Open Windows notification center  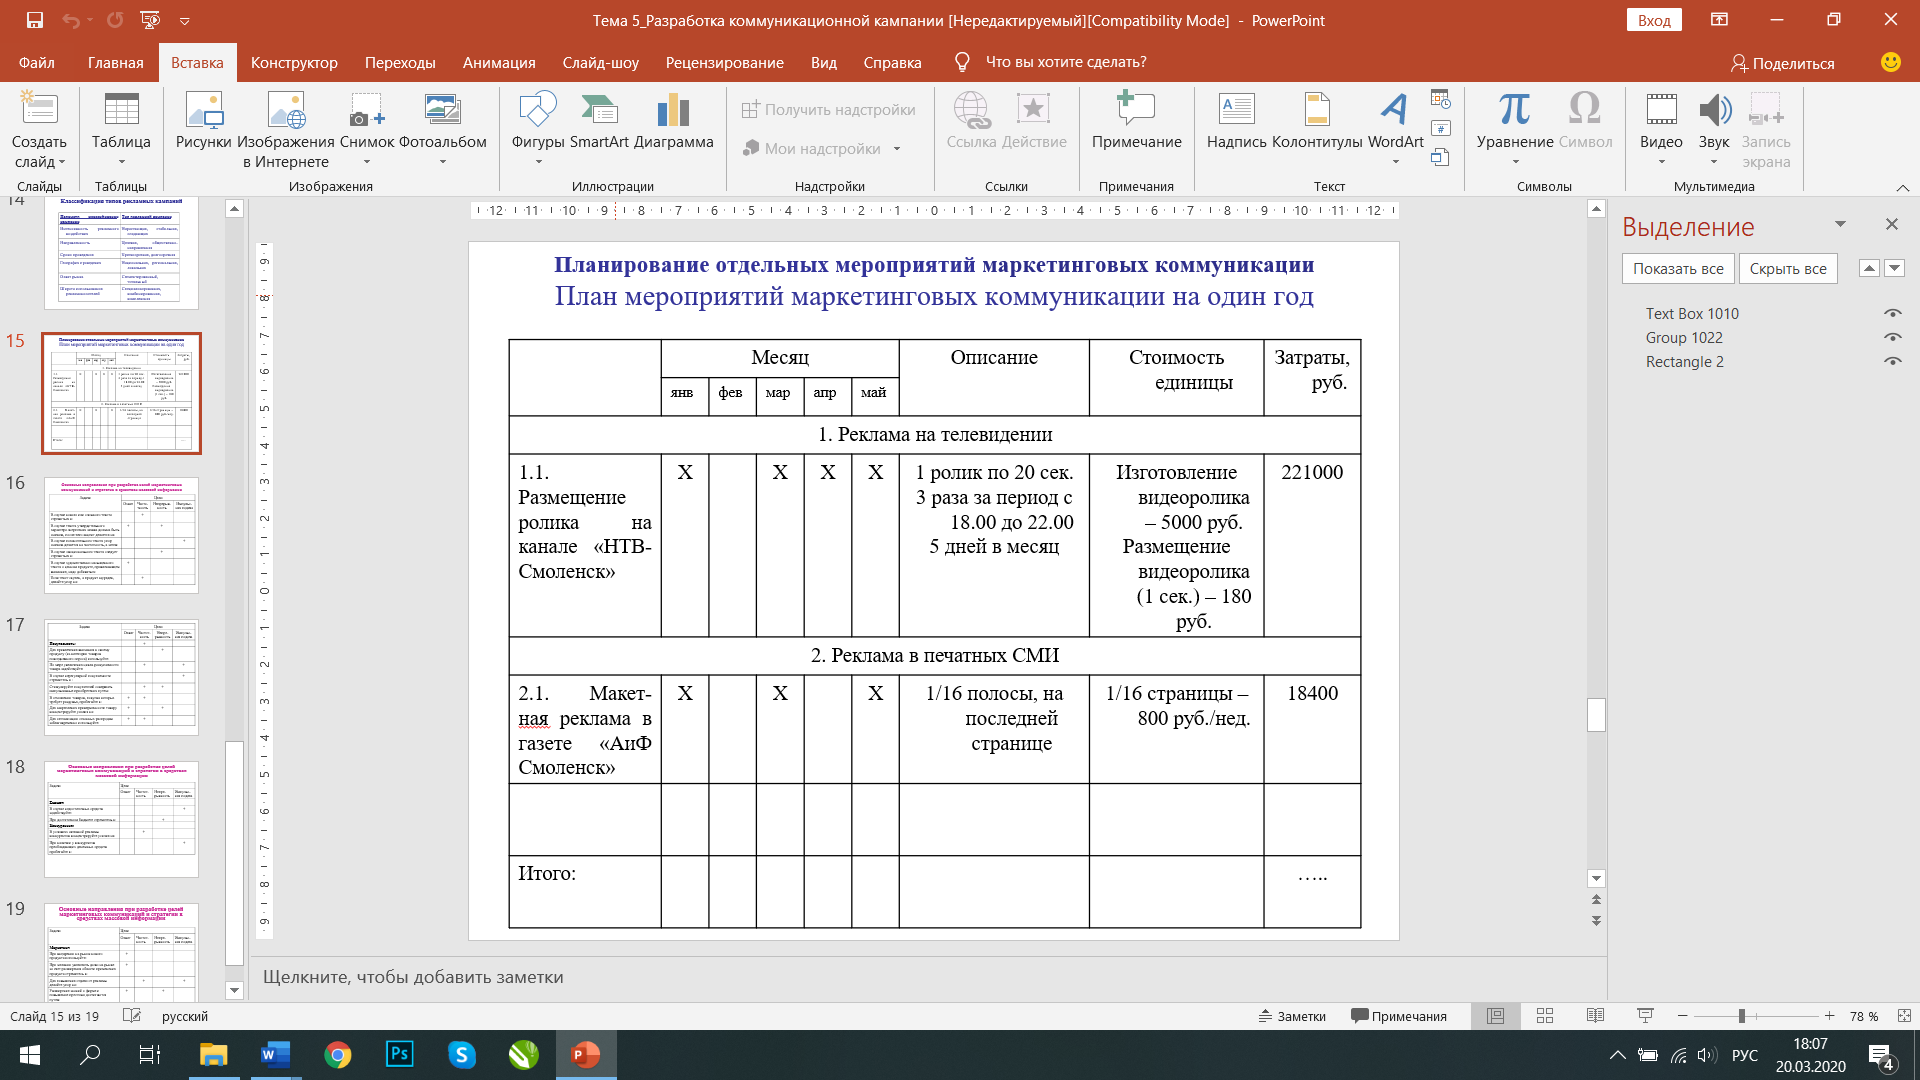tap(1881, 1056)
